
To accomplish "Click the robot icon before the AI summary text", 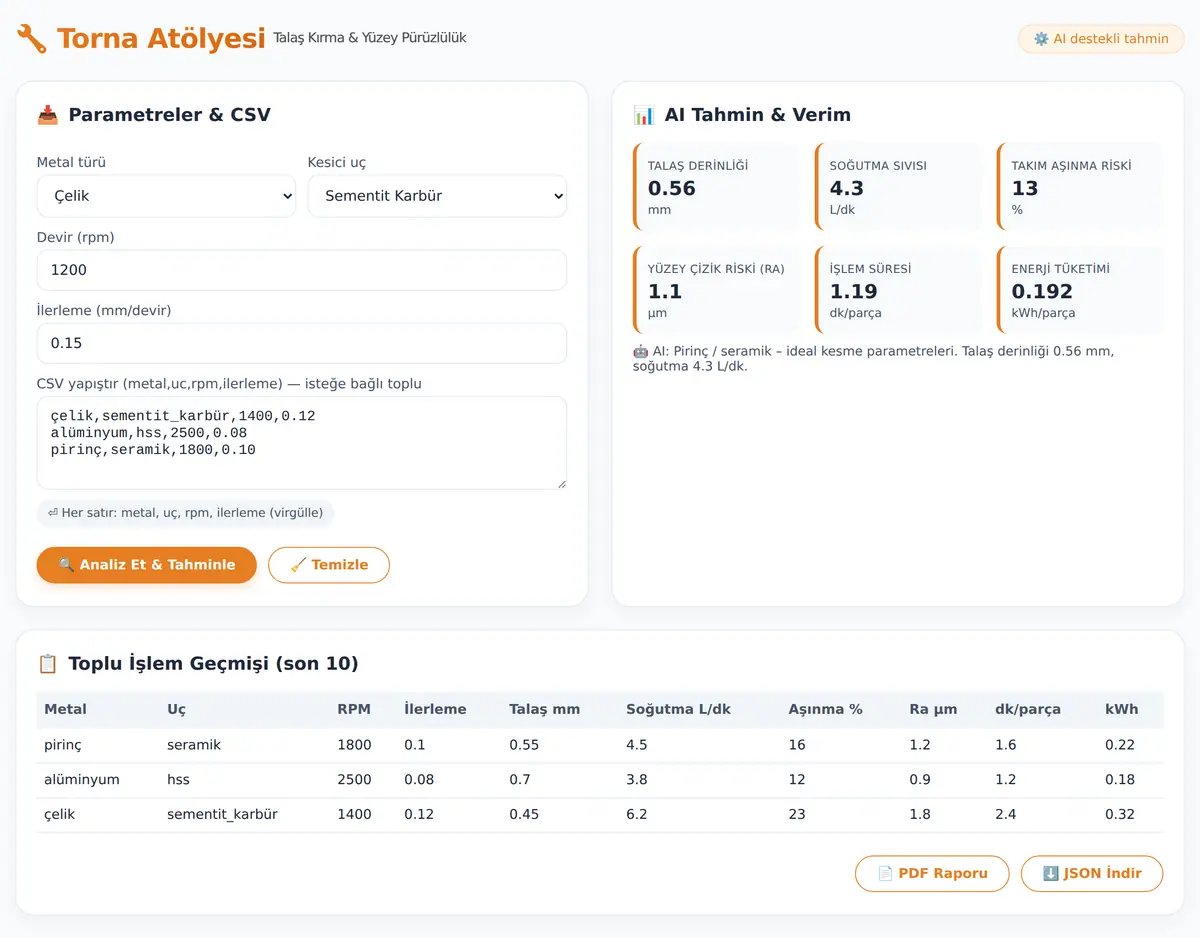I will pos(641,351).
